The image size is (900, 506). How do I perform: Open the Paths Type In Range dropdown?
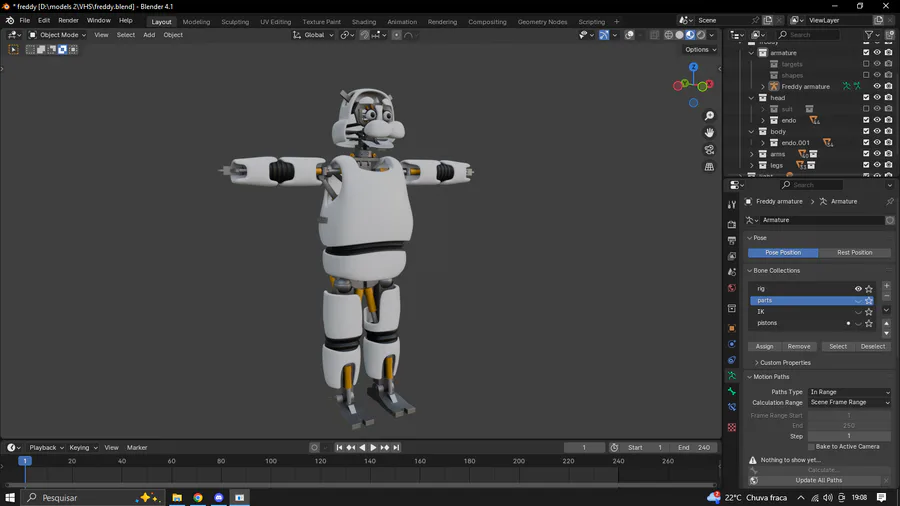[848, 392]
